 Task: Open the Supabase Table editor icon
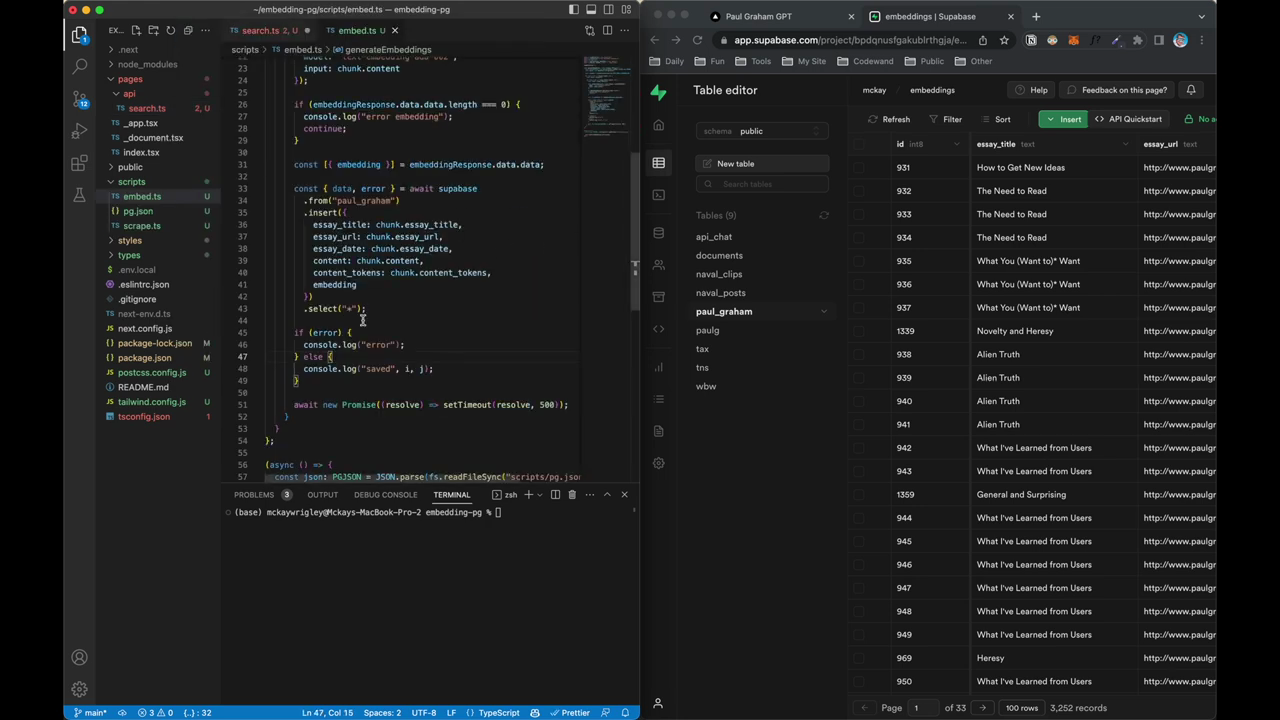click(658, 163)
